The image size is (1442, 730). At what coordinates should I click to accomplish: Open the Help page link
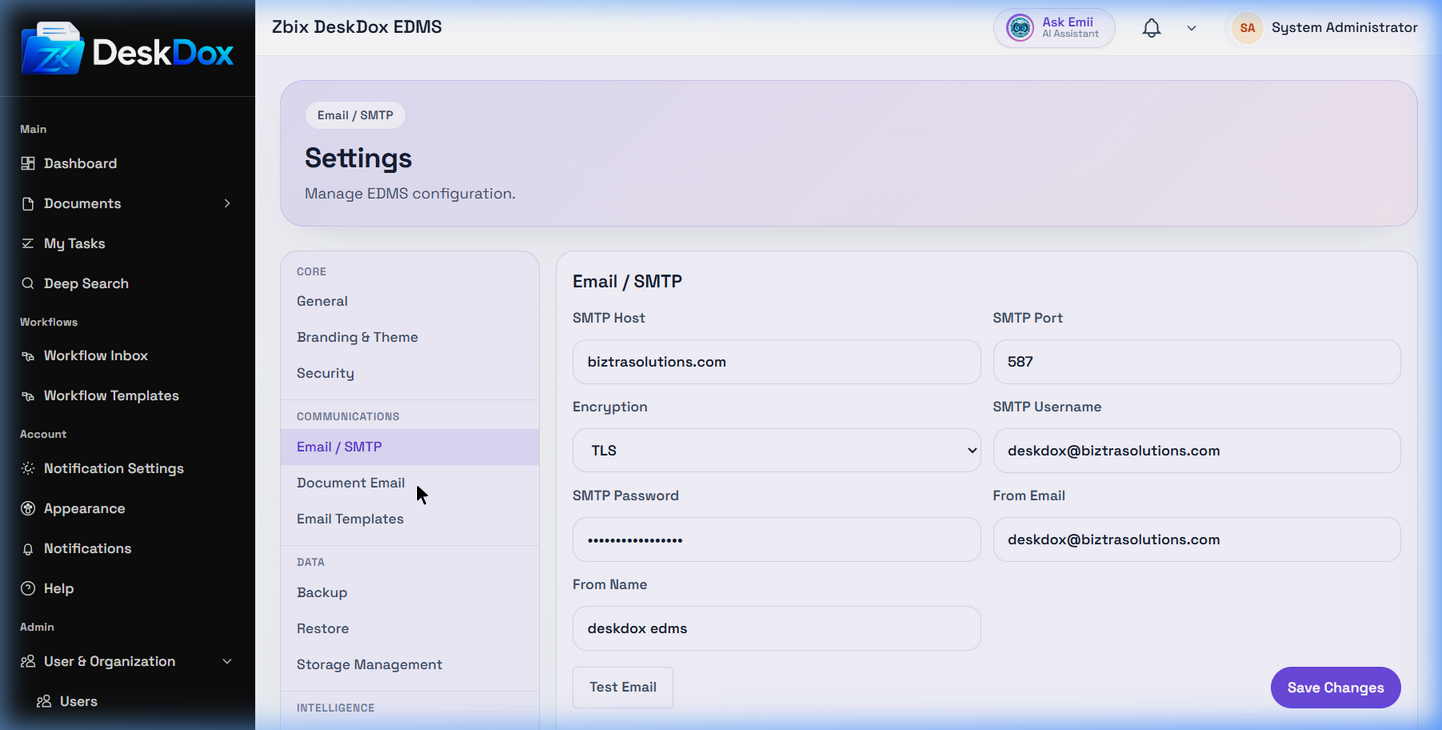[59, 588]
